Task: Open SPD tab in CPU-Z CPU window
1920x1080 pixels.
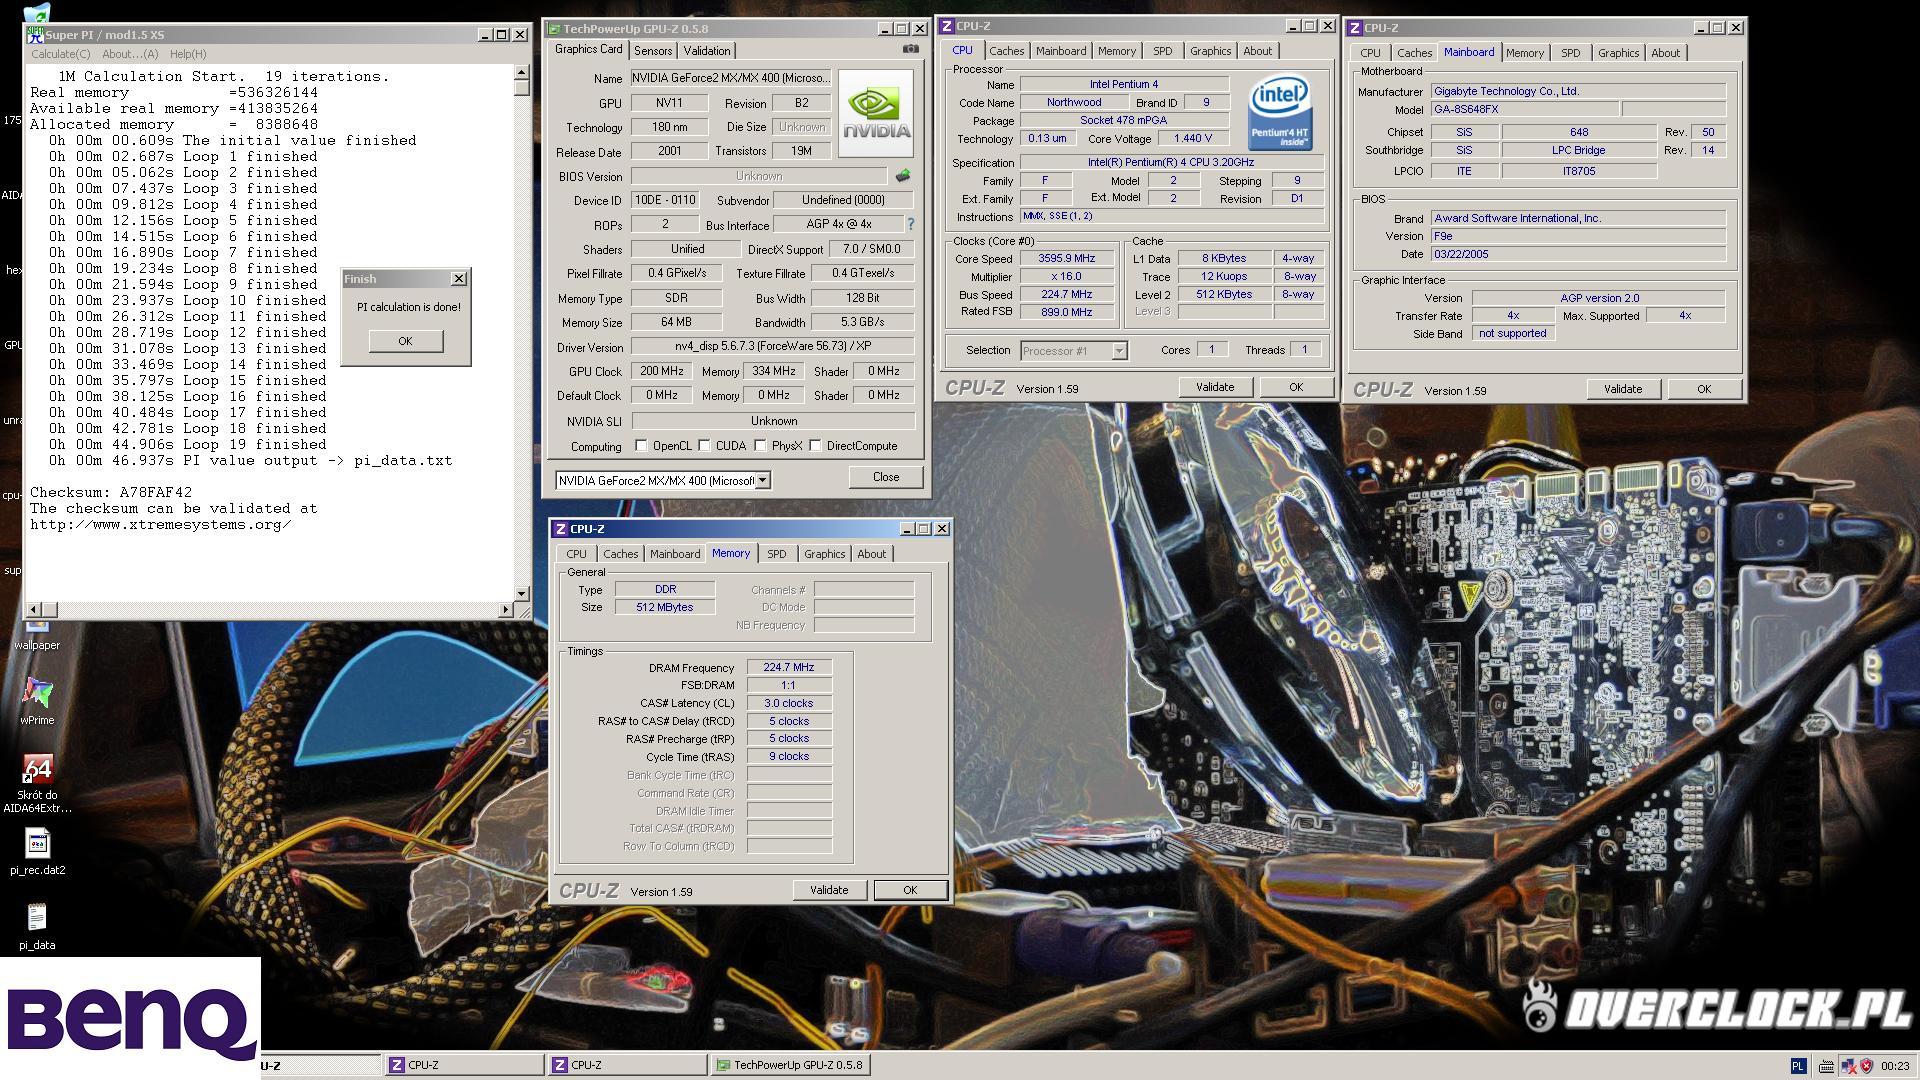Action: pos(1162,51)
